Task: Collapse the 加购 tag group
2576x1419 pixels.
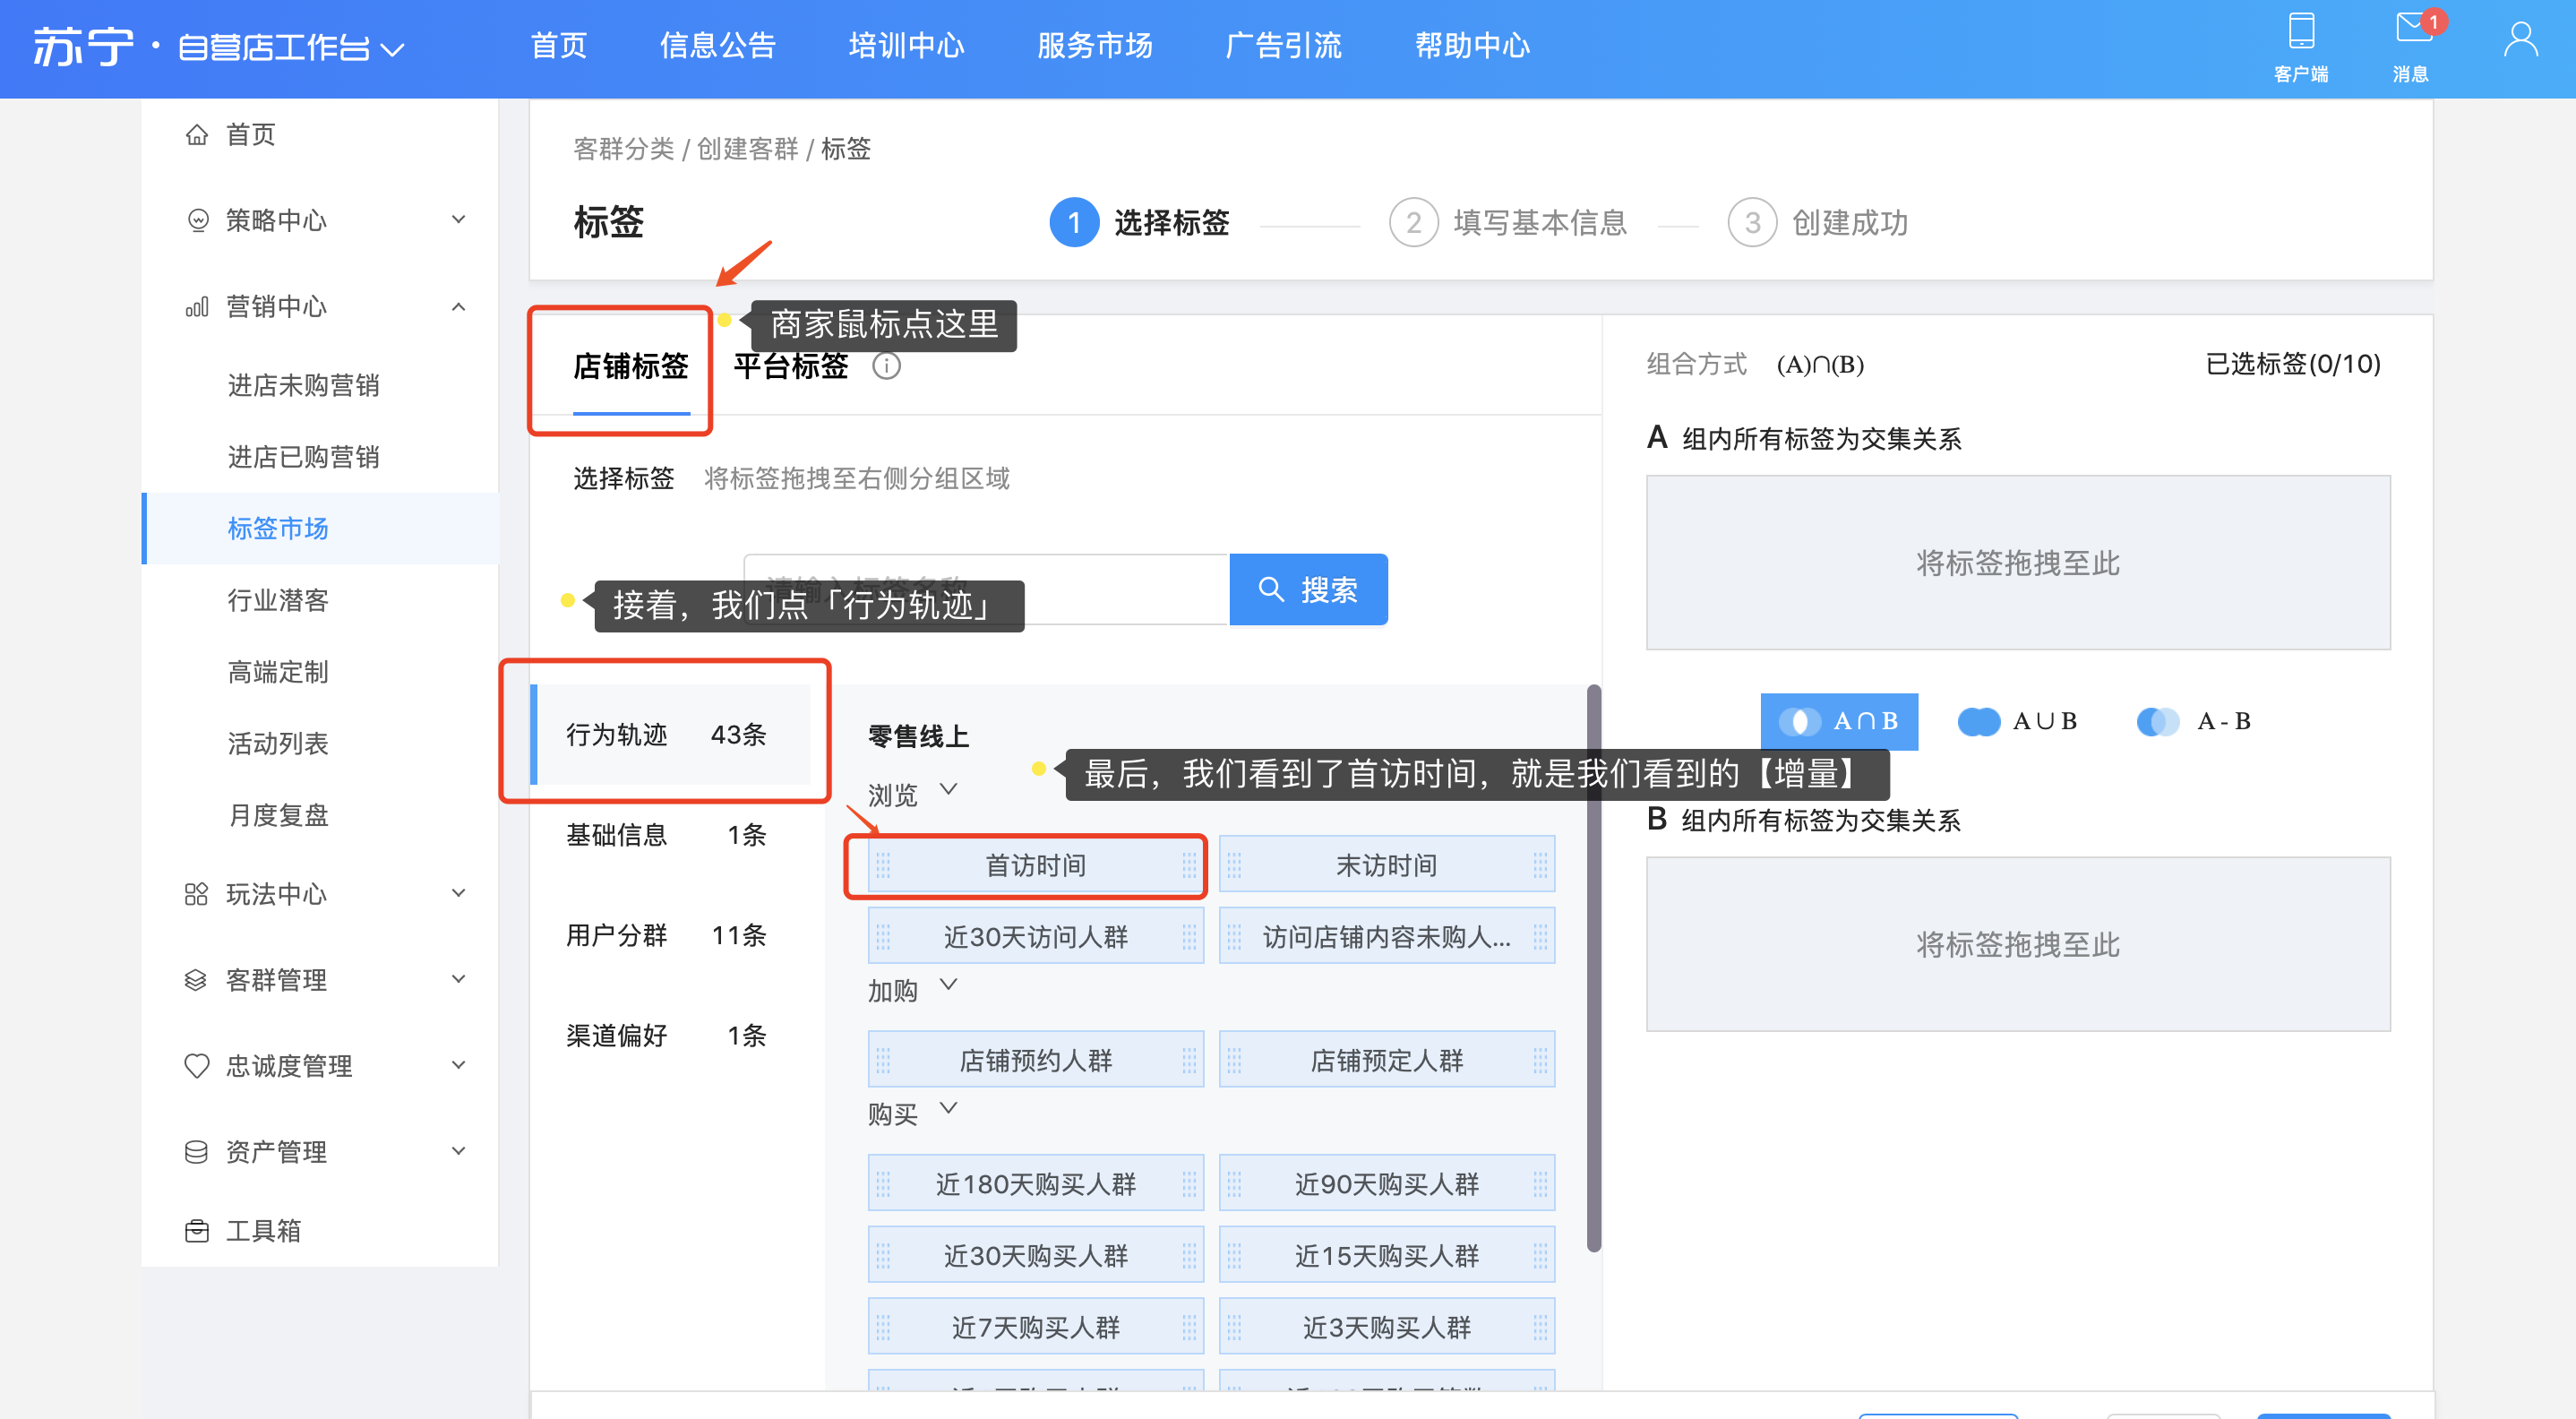Action: coord(949,985)
